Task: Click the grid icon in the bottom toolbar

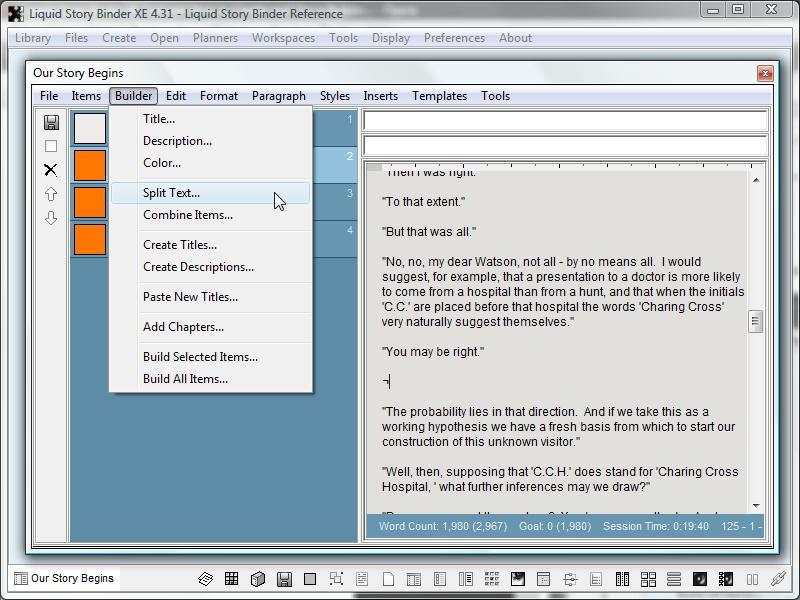Action: pyautogui.click(x=231, y=579)
